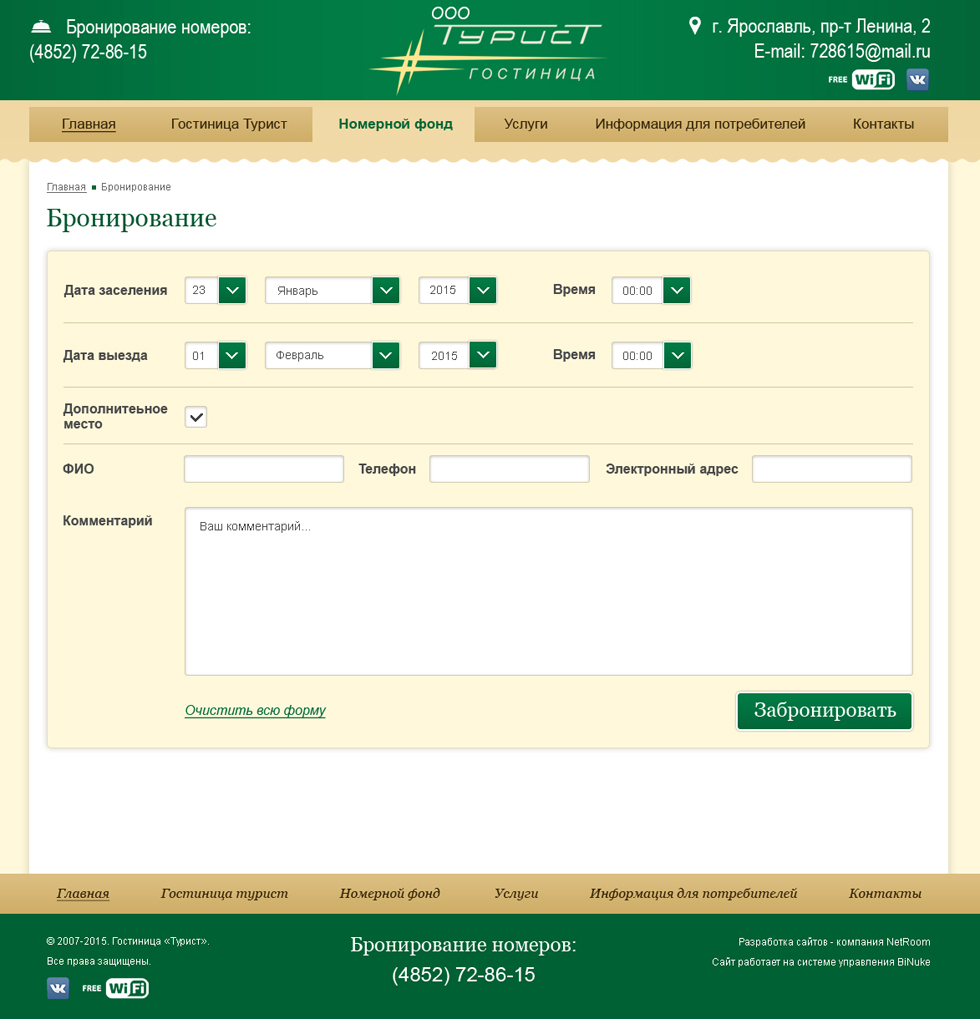Open Услуги in the top menu
The image size is (980, 1019).
click(526, 124)
